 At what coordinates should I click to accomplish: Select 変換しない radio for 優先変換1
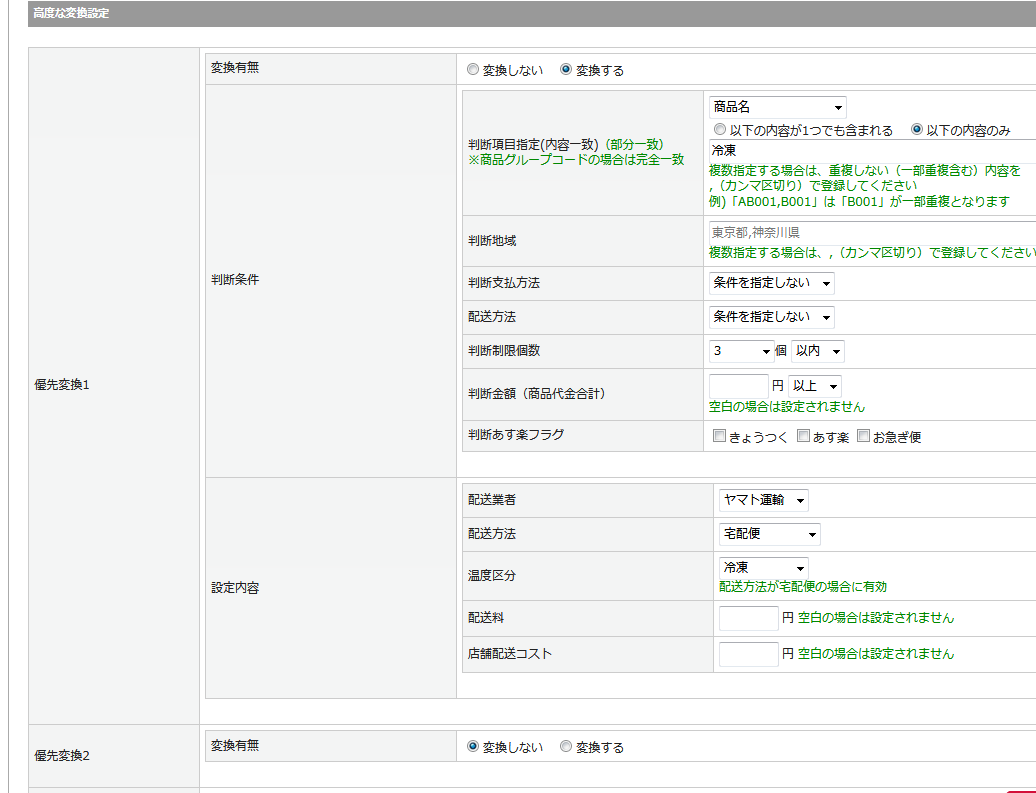pos(473,70)
